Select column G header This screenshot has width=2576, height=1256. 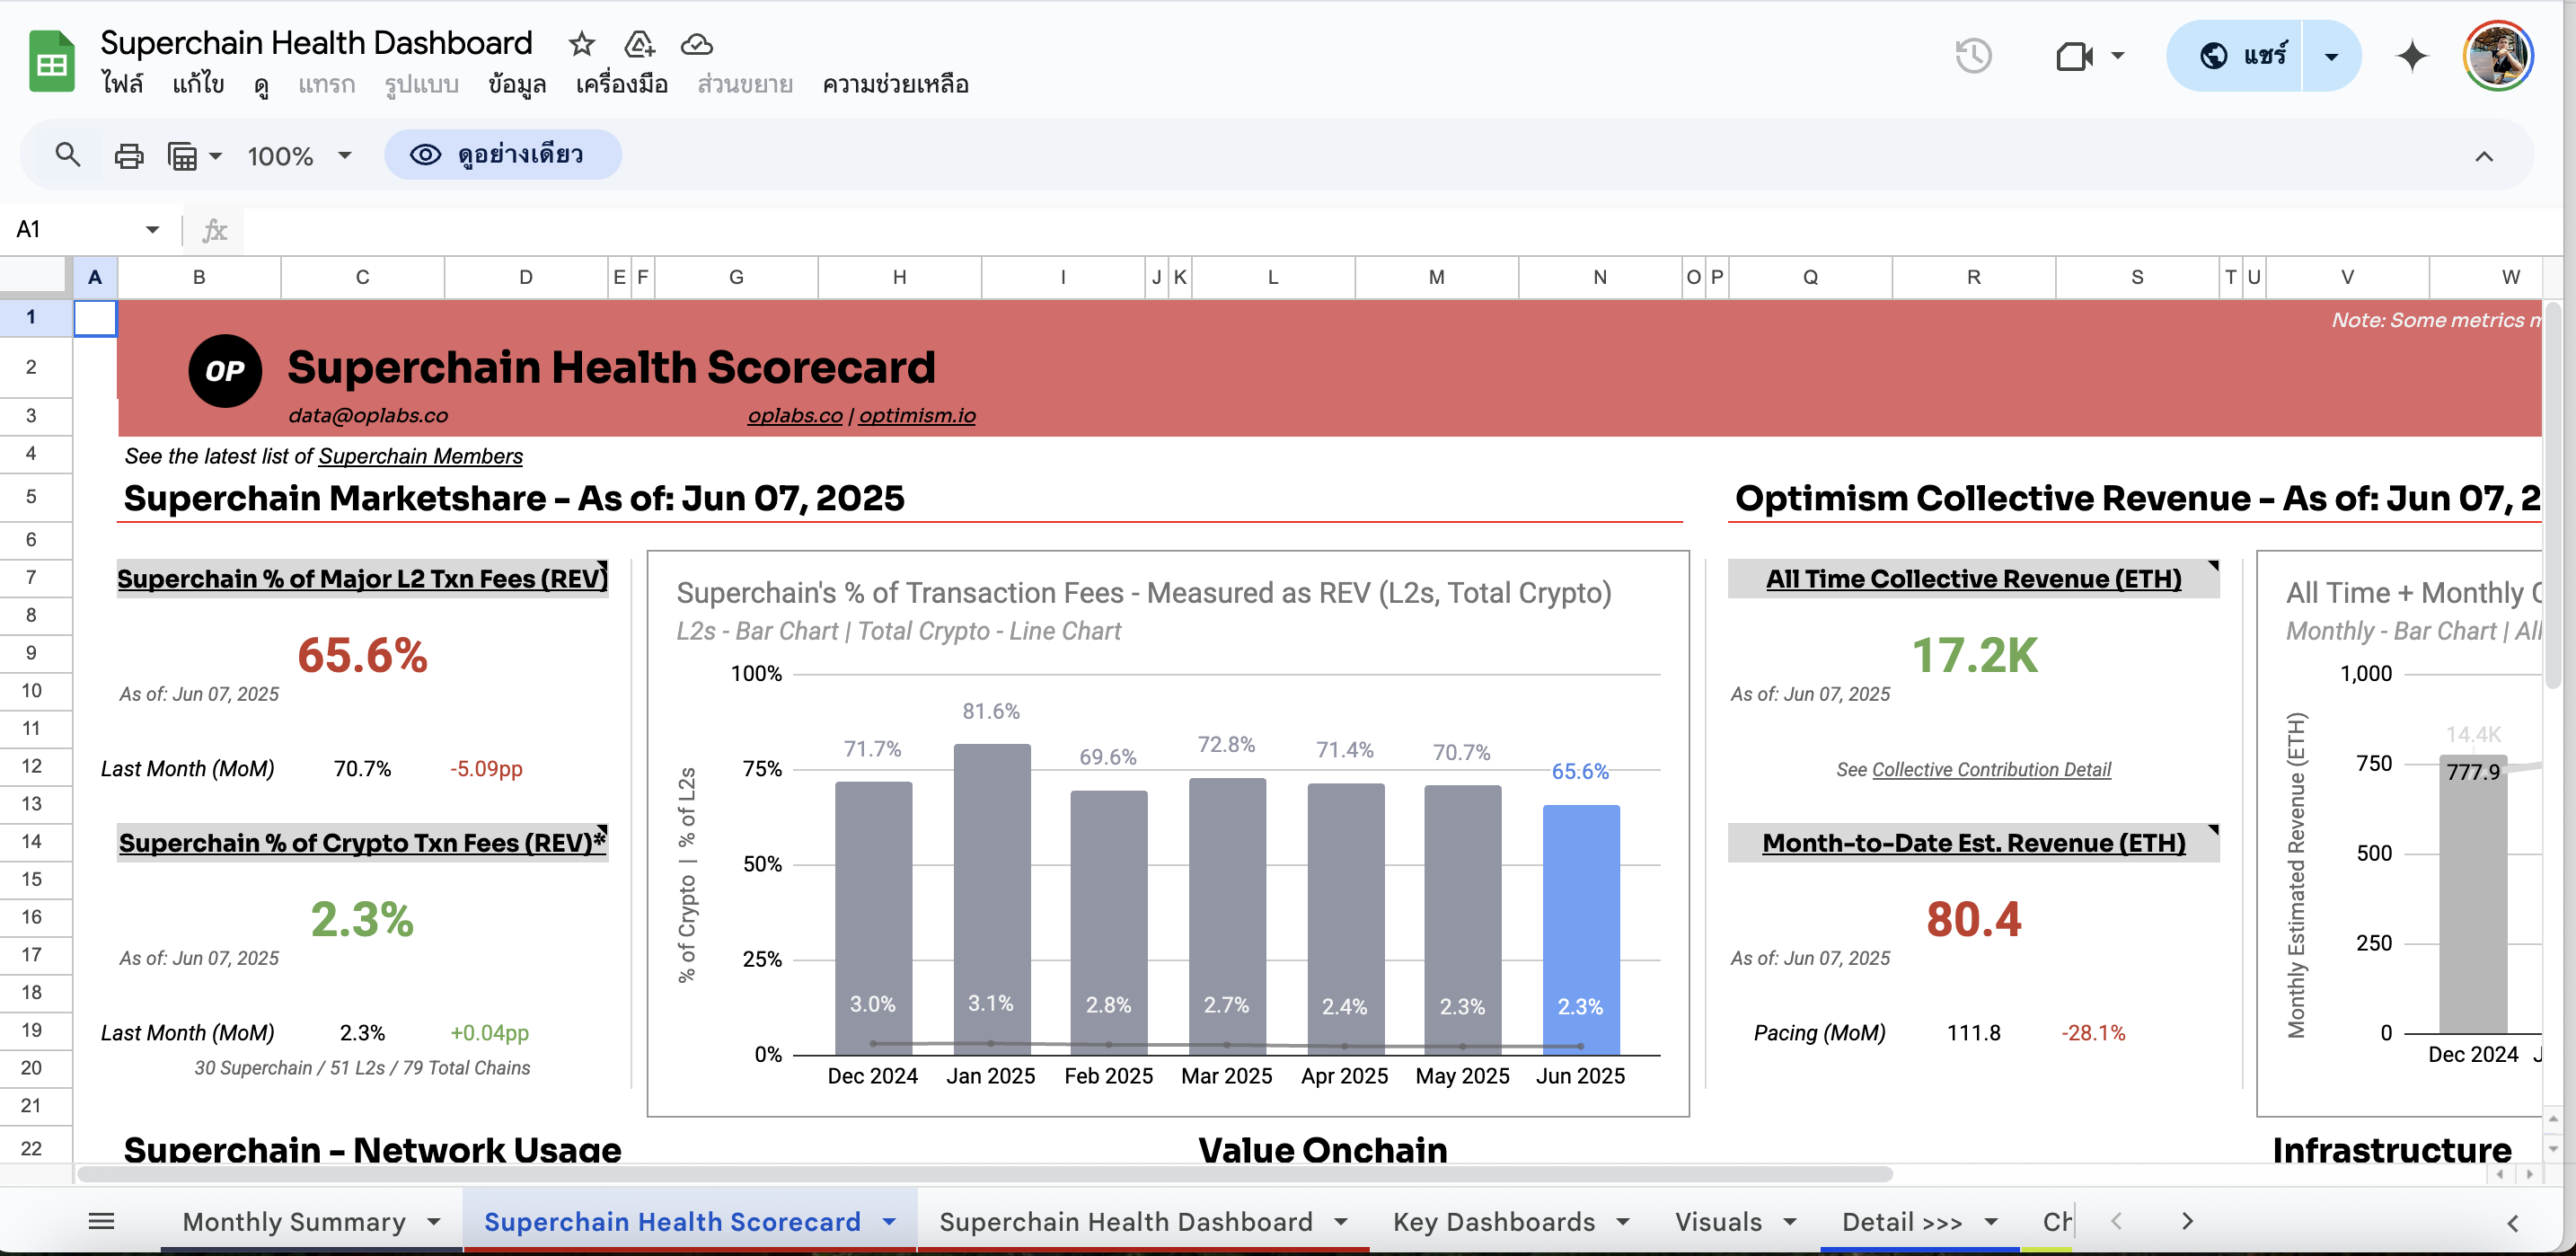pos(736,277)
